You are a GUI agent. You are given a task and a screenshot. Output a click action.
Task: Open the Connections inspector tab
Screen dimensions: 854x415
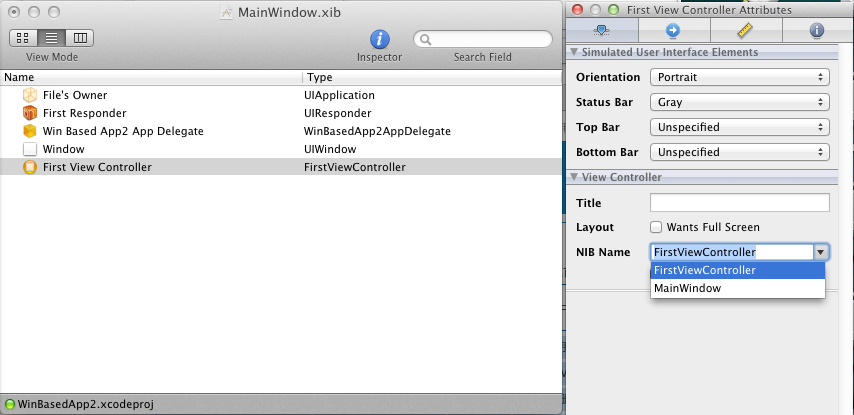(x=674, y=30)
